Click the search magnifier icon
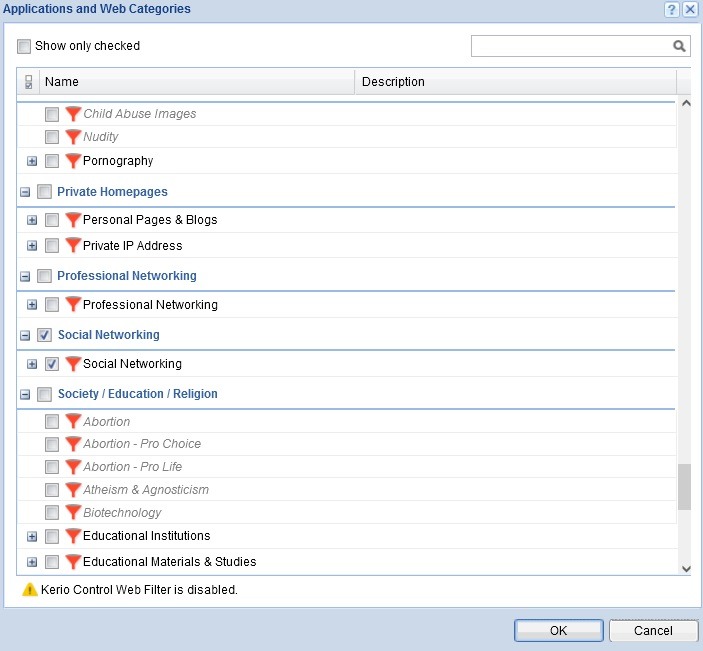The height and width of the screenshot is (651, 703). 679,46
